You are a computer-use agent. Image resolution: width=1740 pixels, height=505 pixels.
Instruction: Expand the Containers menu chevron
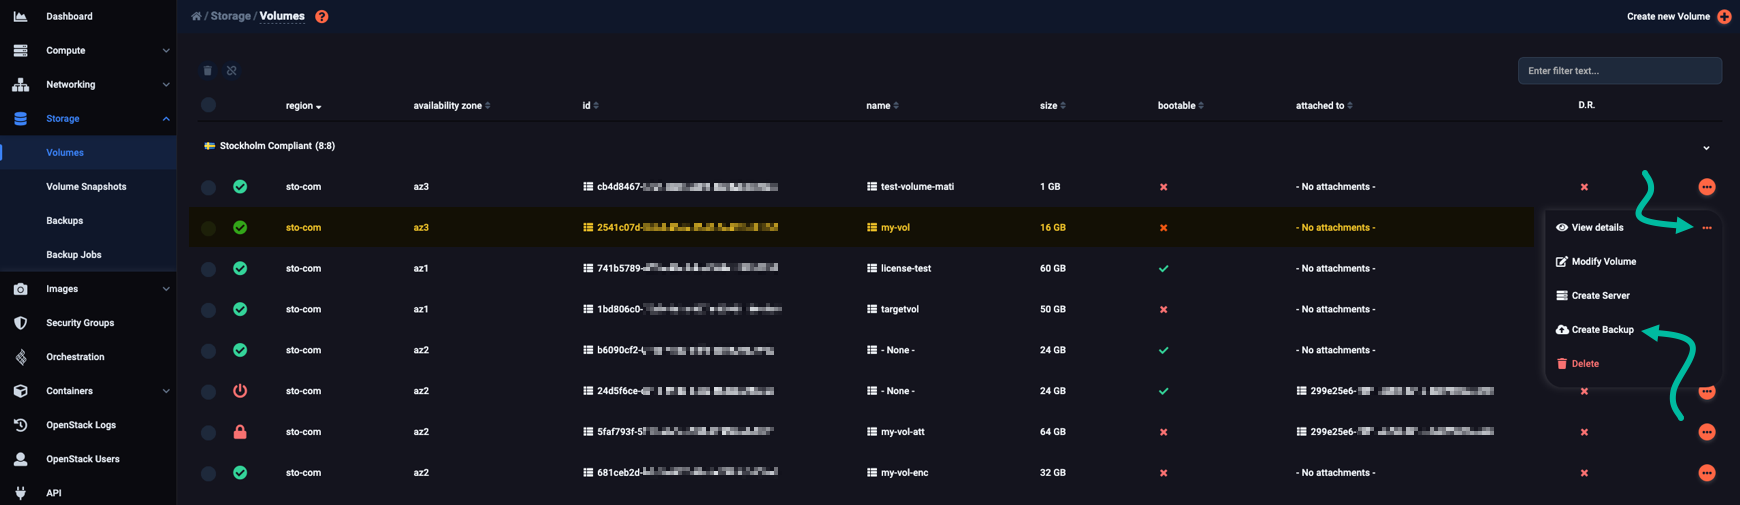[x=166, y=391]
